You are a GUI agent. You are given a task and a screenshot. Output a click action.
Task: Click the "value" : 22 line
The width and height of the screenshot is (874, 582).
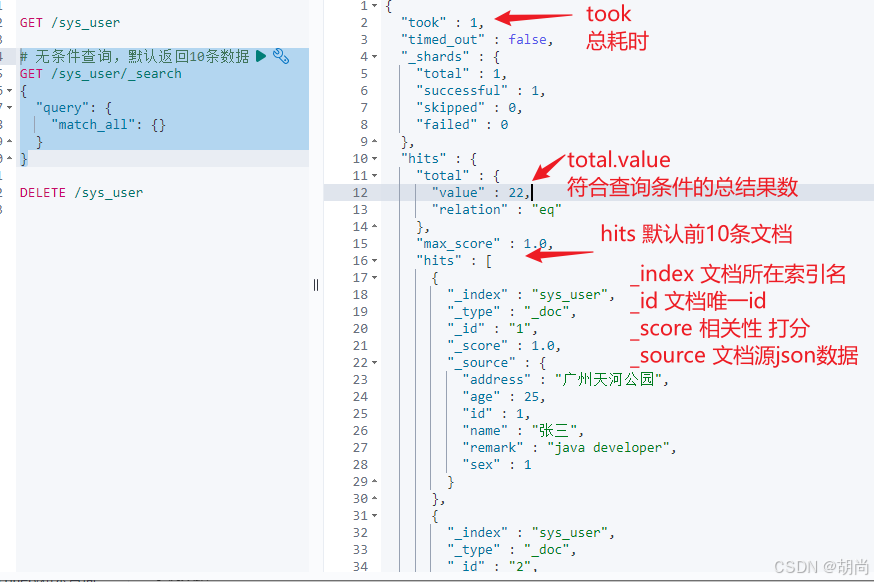(480, 193)
